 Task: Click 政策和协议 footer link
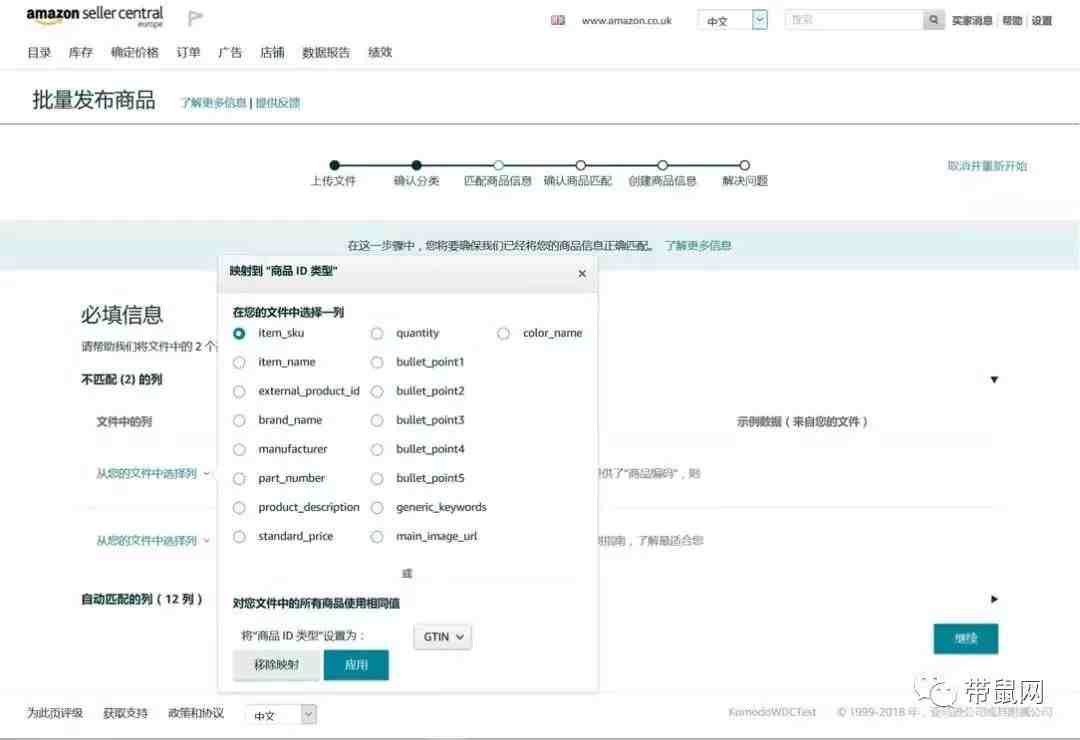[x=196, y=713]
